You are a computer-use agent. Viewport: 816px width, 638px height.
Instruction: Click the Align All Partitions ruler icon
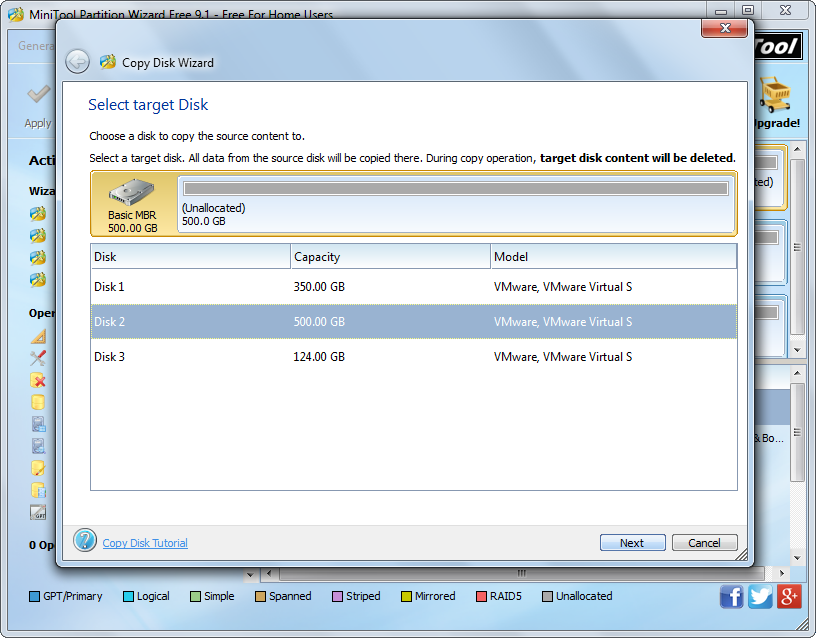[x=38, y=336]
